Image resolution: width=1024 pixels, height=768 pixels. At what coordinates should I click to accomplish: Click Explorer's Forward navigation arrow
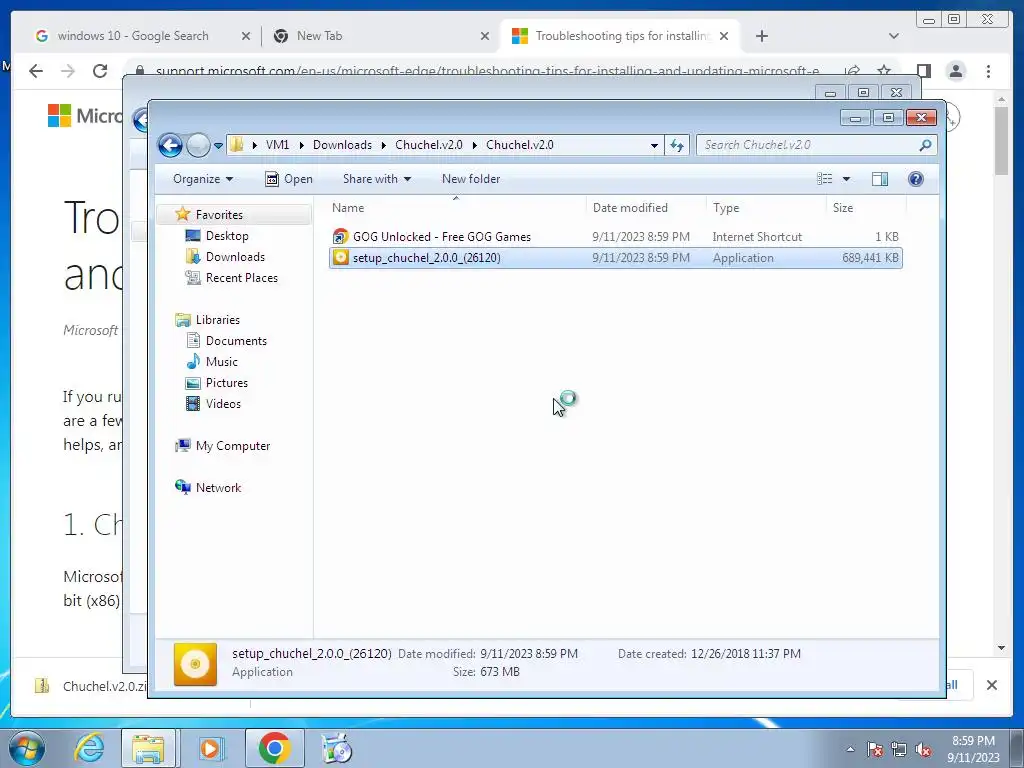[x=198, y=145]
